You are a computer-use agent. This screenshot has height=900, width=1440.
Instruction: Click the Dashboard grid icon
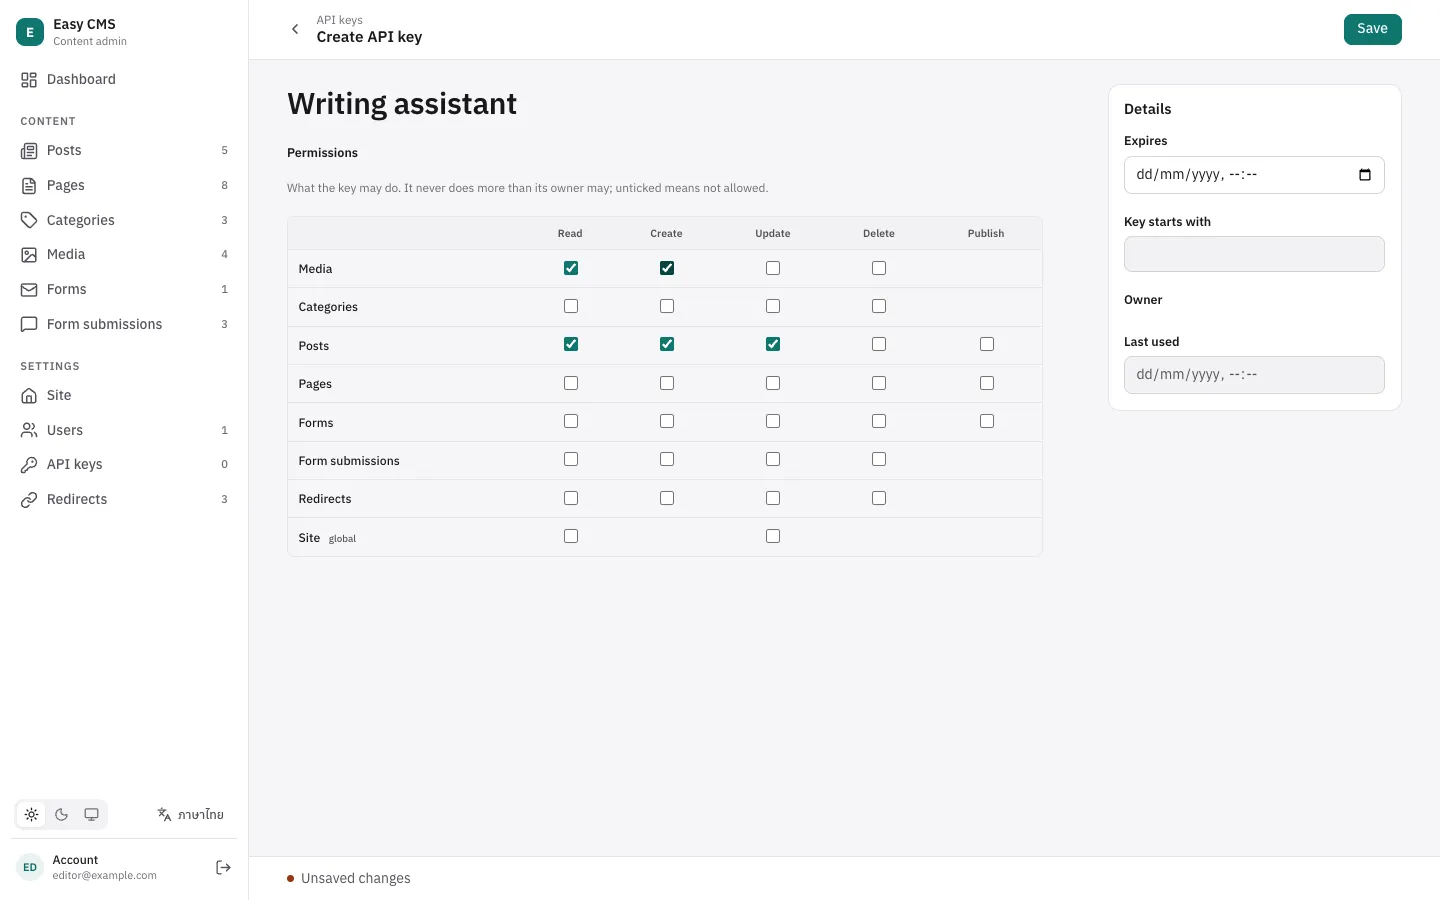click(29, 80)
